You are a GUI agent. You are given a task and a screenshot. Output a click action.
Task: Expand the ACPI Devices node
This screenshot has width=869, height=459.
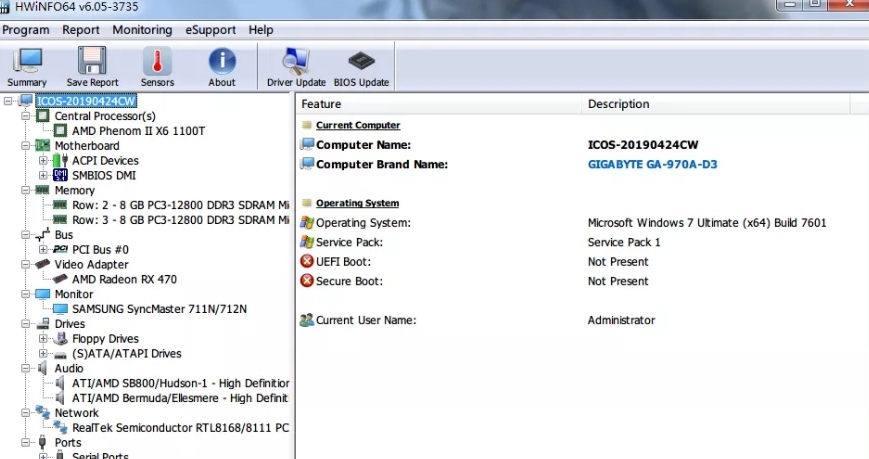[43, 161]
